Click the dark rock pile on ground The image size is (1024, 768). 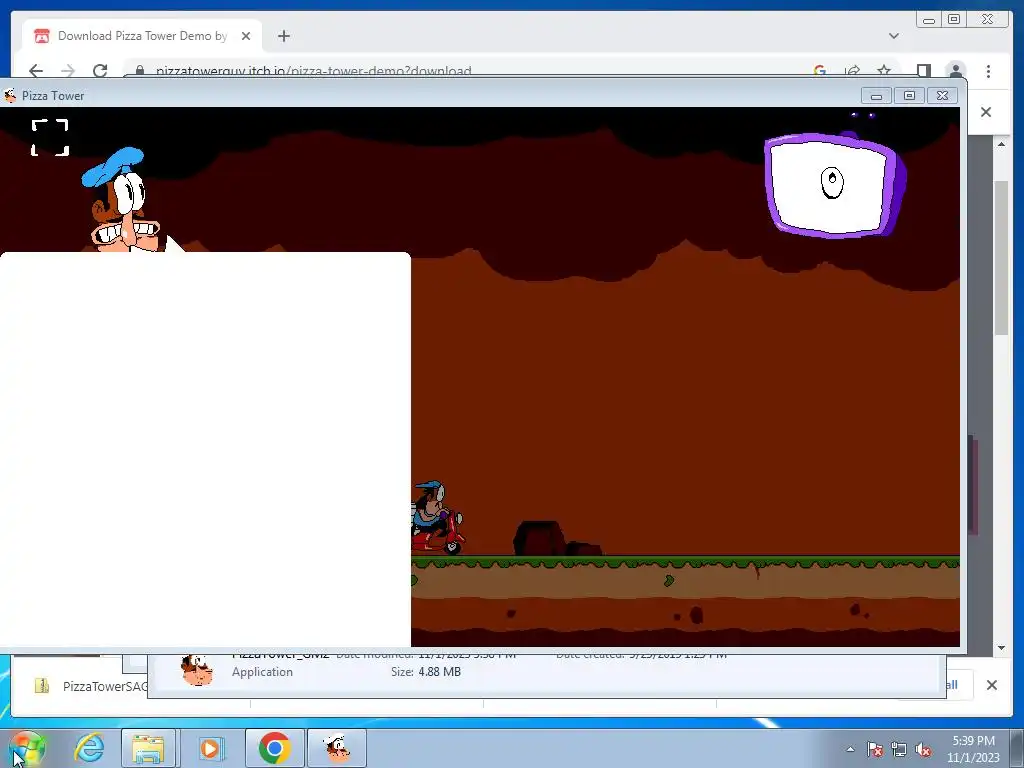(556, 538)
